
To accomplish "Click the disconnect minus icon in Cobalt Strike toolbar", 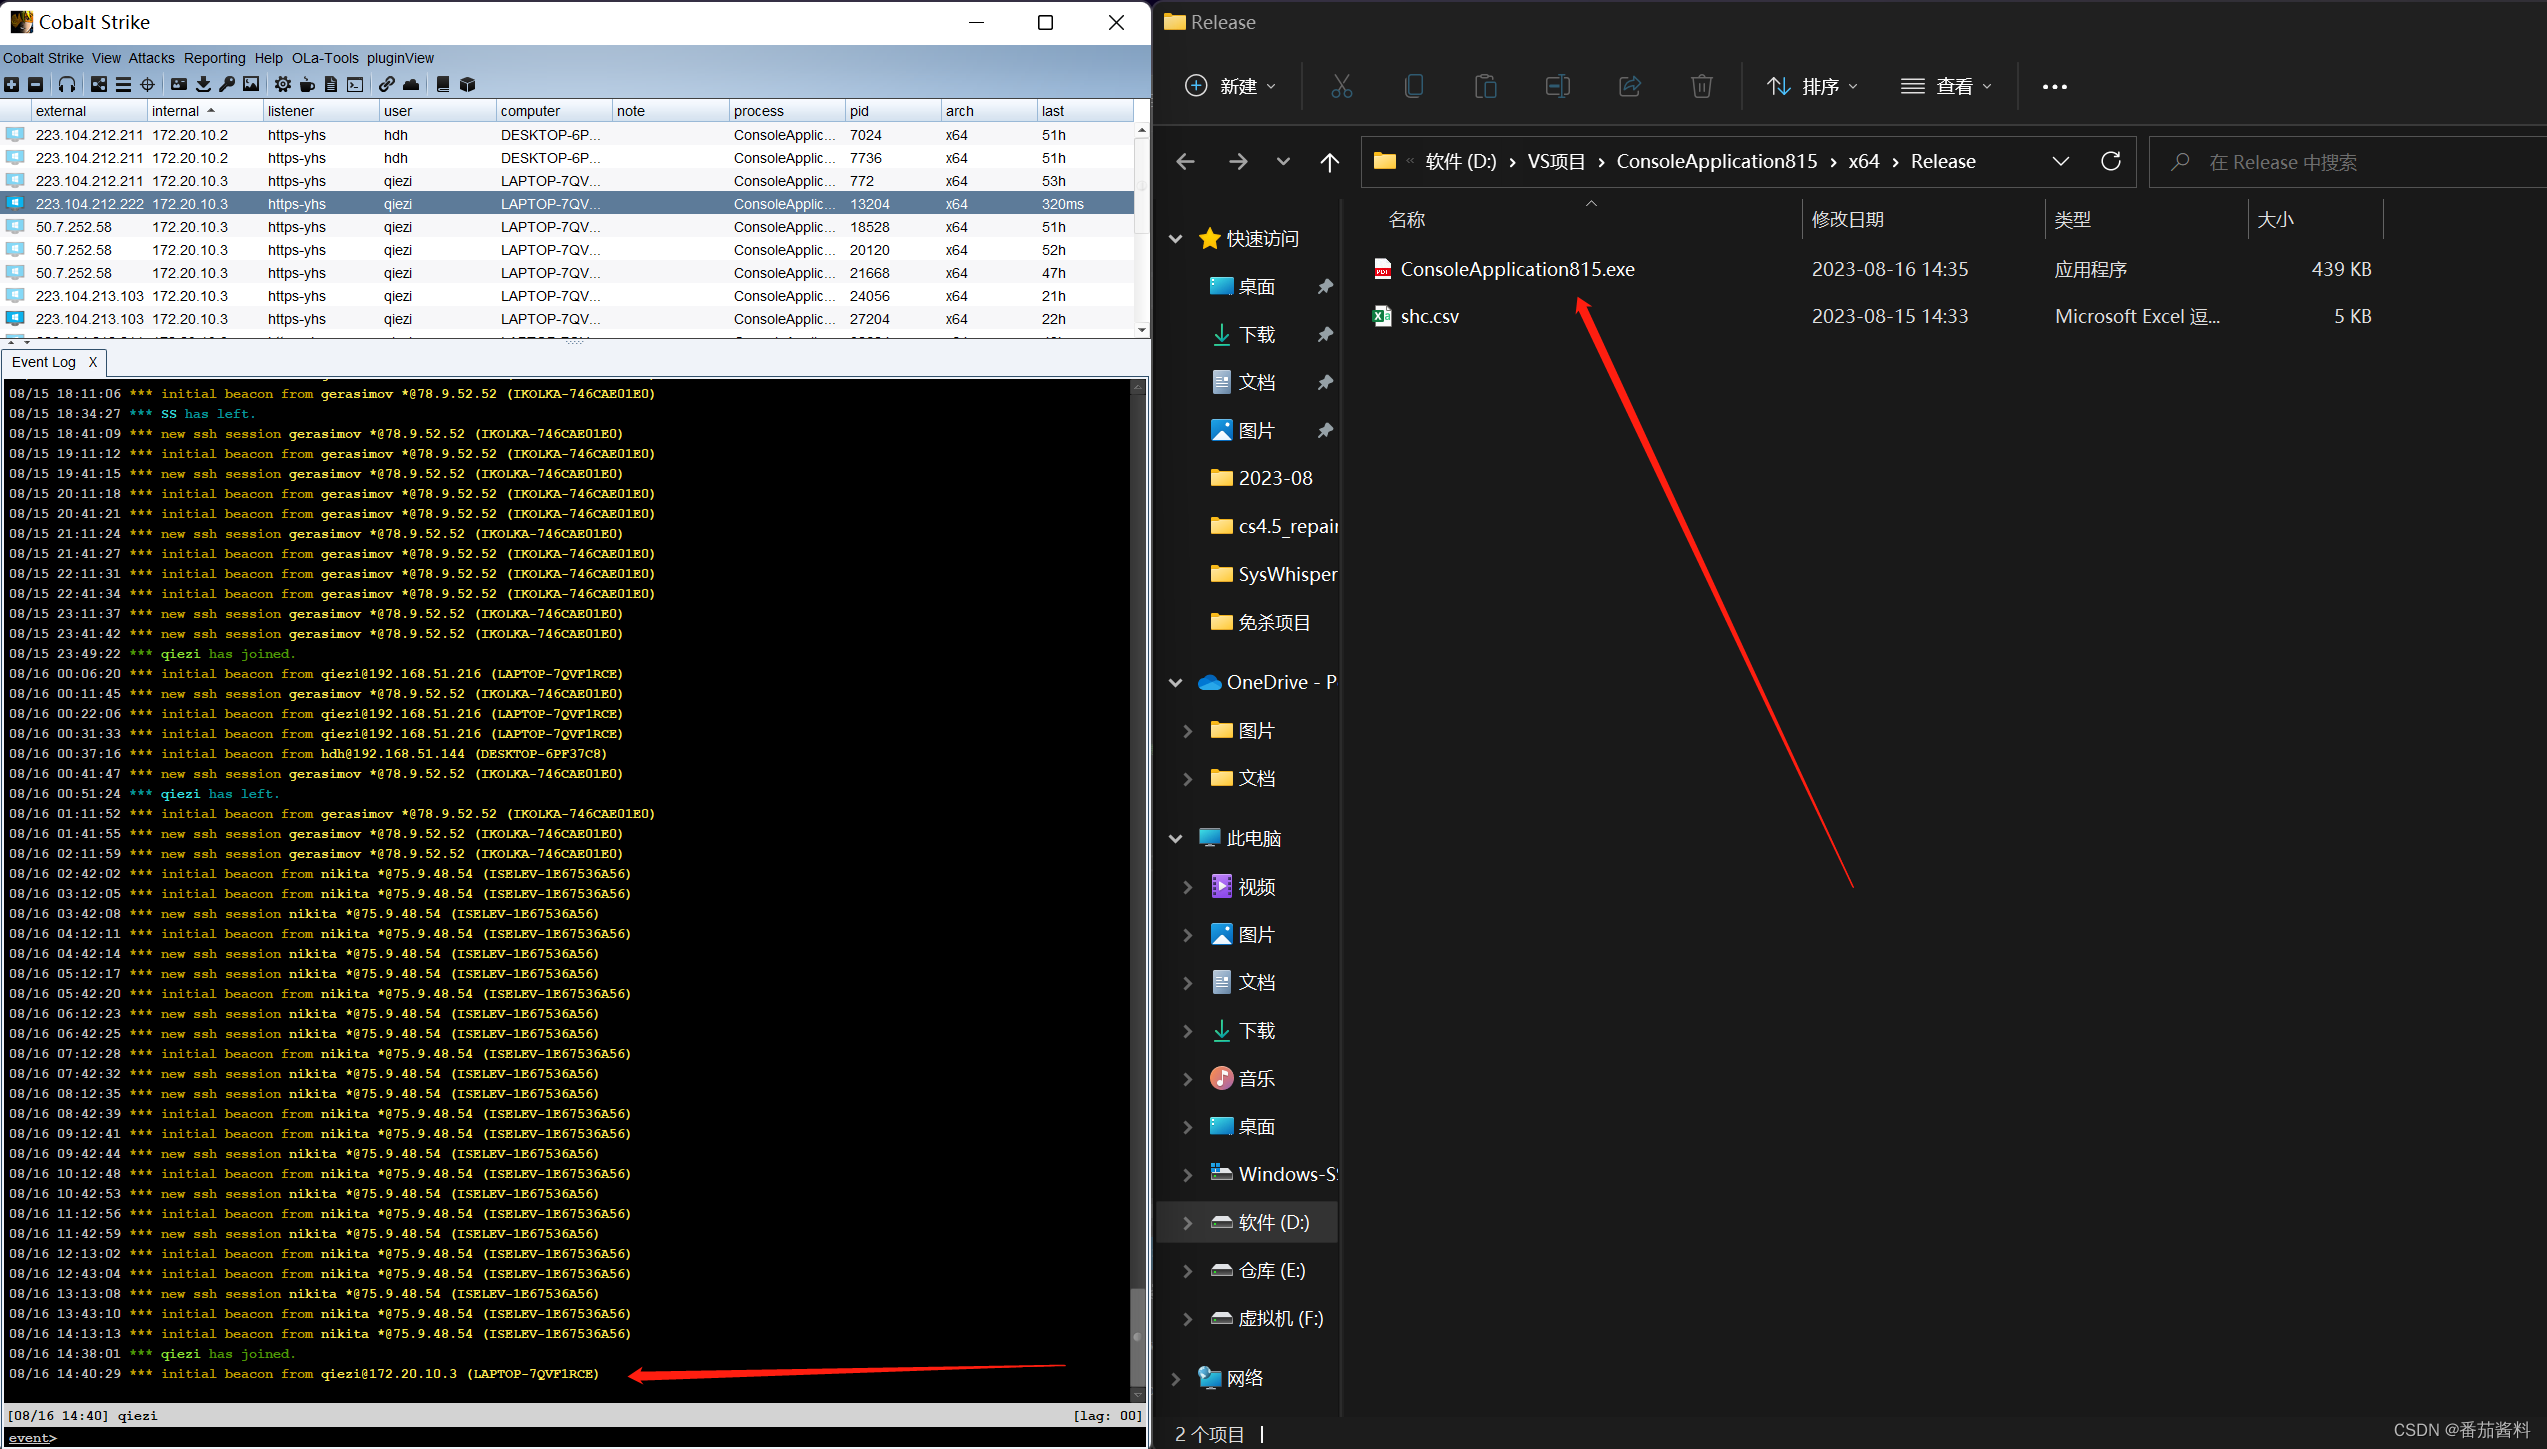I will [36, 85].
